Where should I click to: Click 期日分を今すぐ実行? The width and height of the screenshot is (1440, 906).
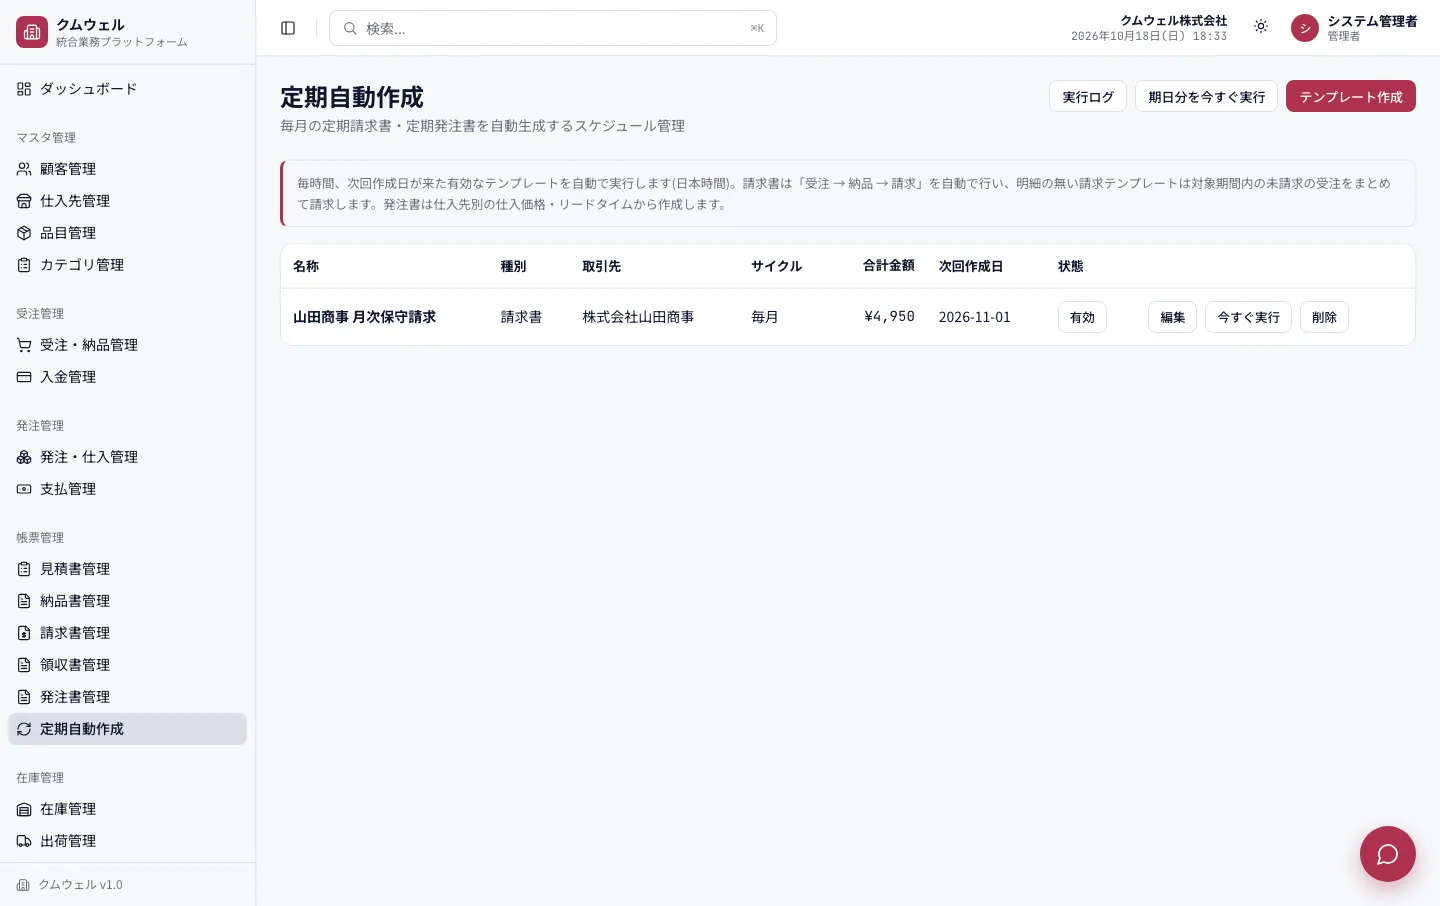tap(1206, 96)
